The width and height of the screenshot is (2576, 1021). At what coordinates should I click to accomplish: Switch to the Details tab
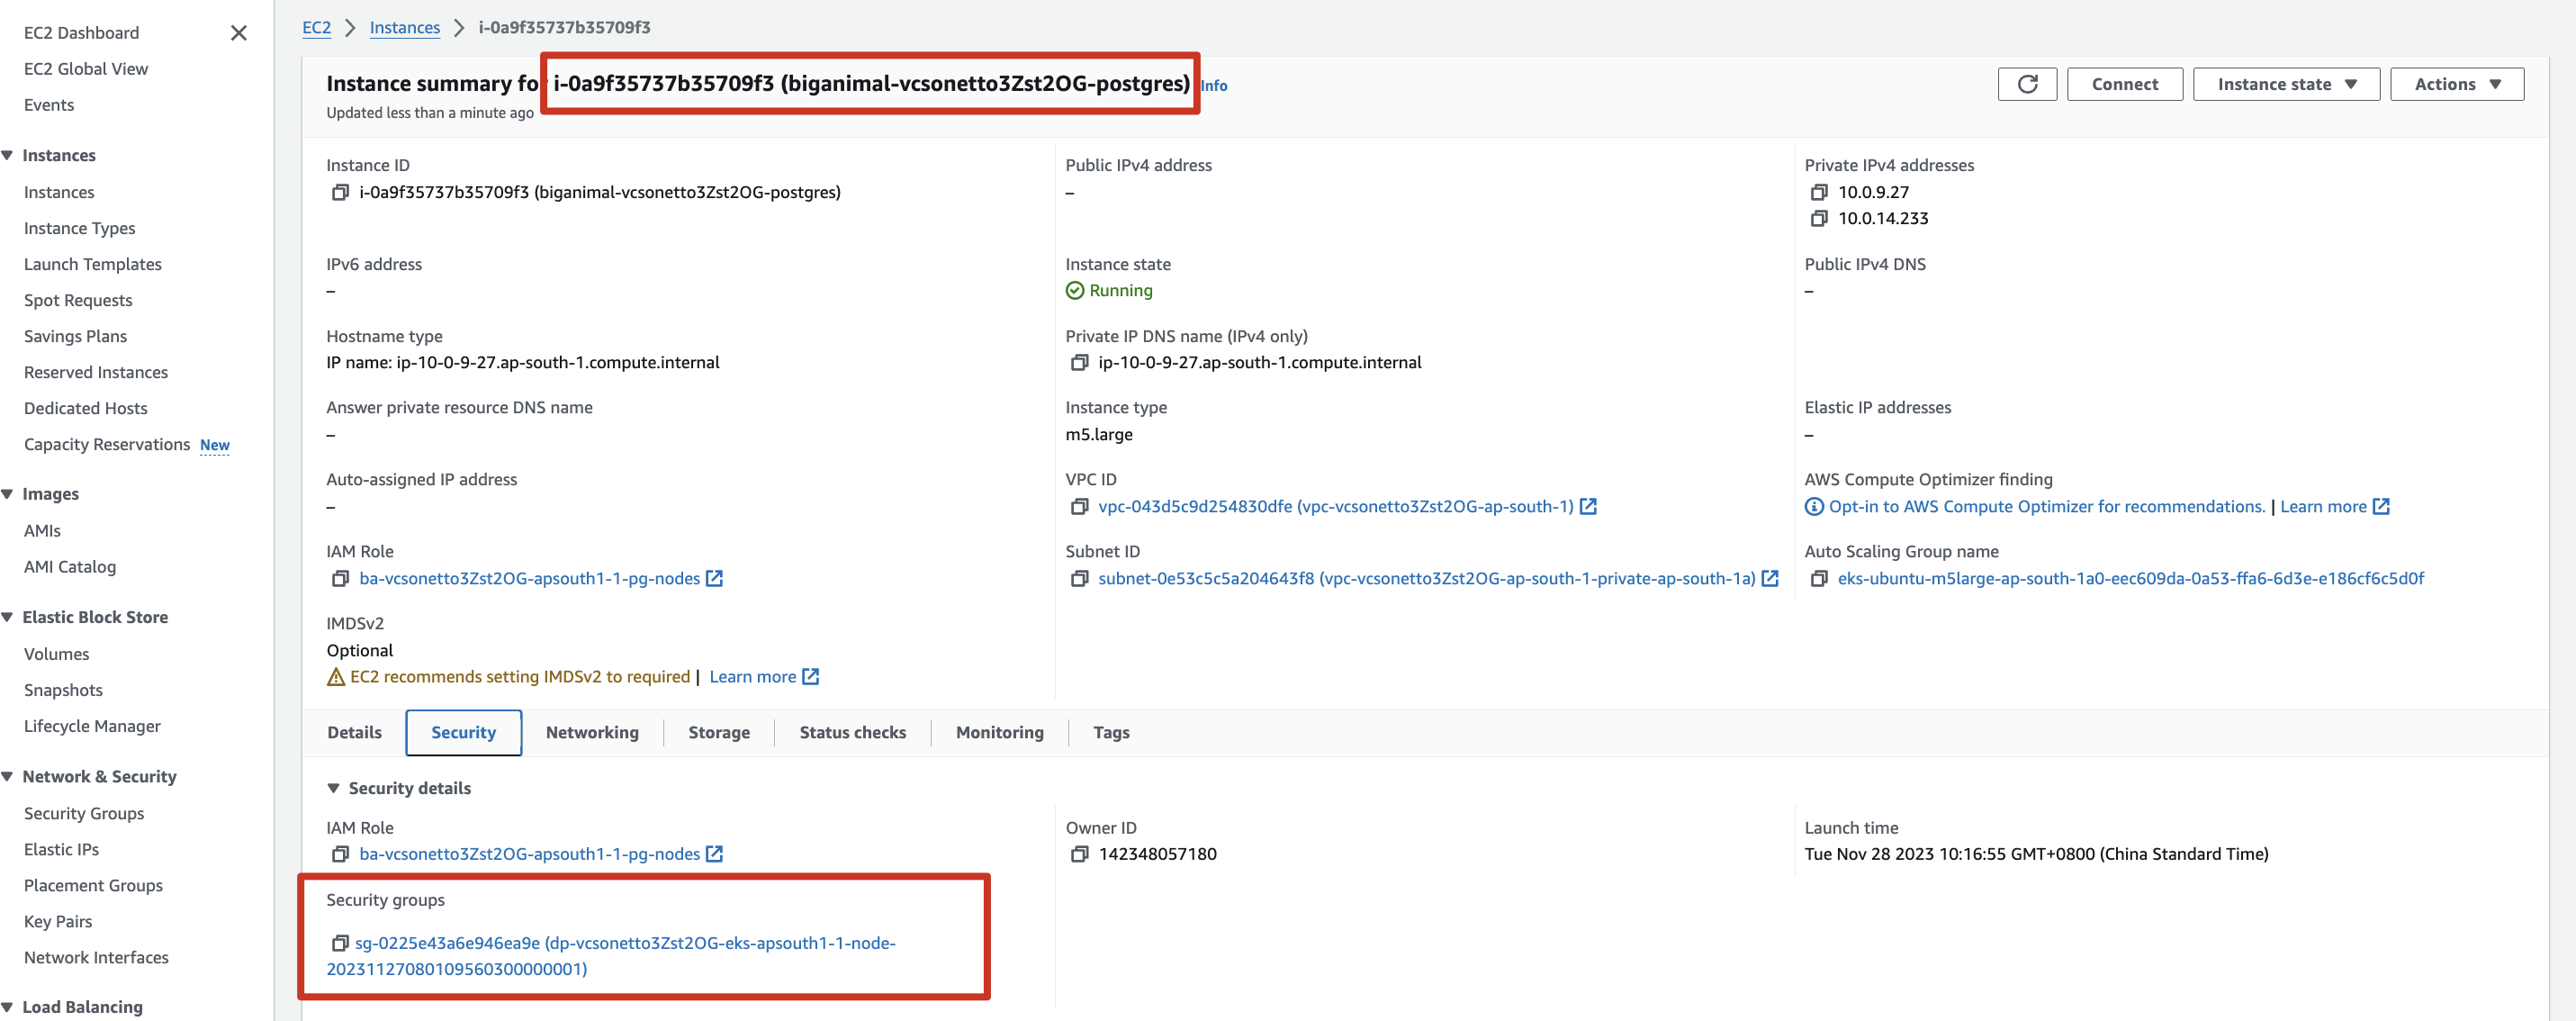coord(354,732)
